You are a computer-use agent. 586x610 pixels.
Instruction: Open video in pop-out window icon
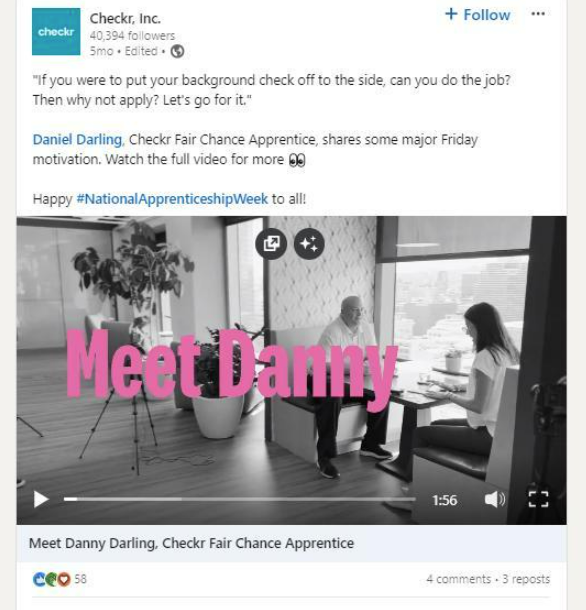271,244
